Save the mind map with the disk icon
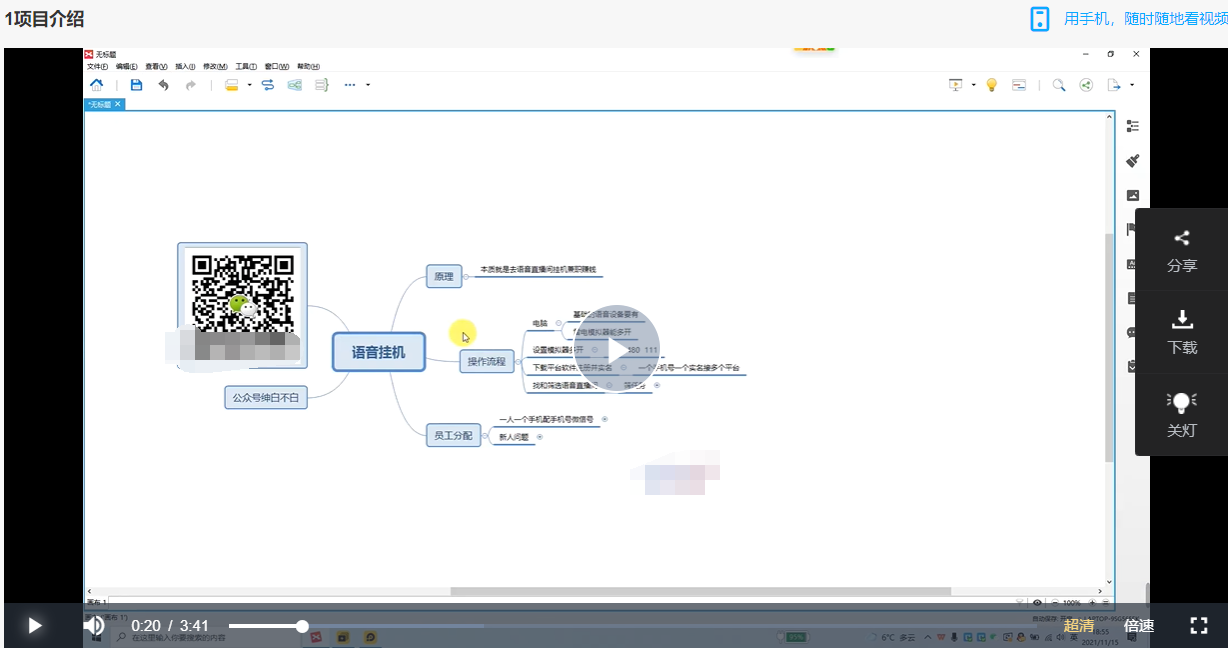 (136, 85)
